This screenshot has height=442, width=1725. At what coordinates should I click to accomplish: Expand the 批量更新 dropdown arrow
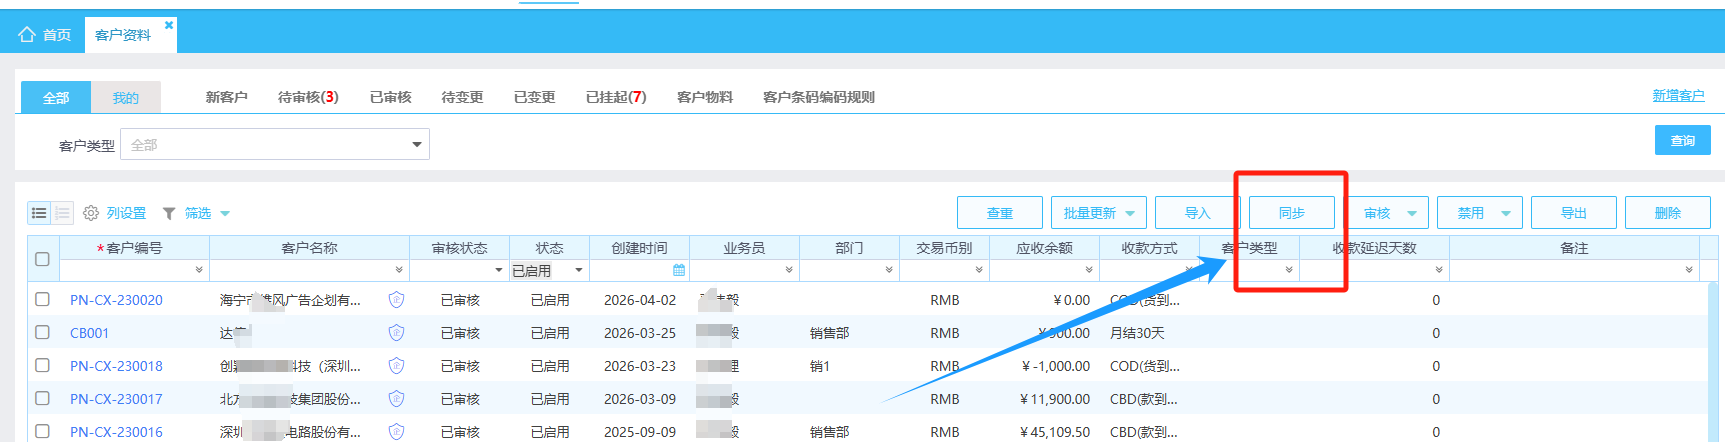1130,213
